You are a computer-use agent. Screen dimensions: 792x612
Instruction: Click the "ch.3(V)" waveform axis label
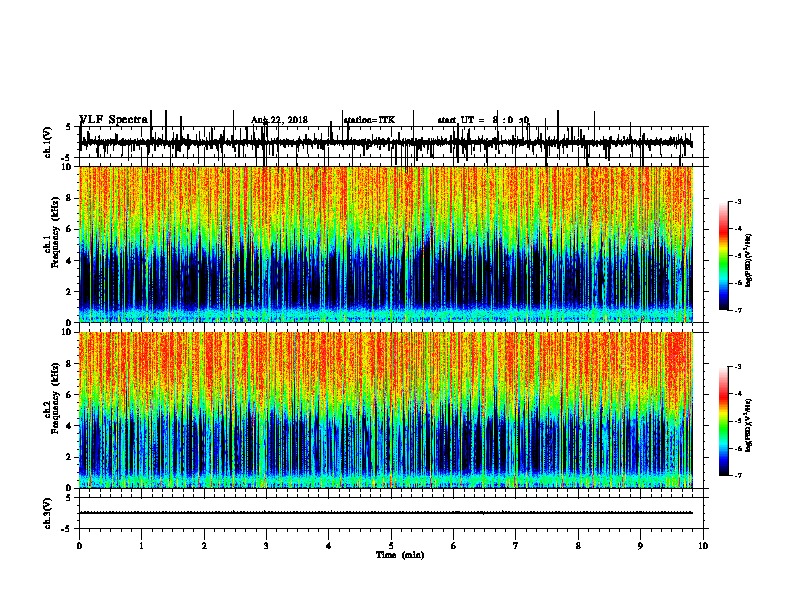[x=47, y=513]
